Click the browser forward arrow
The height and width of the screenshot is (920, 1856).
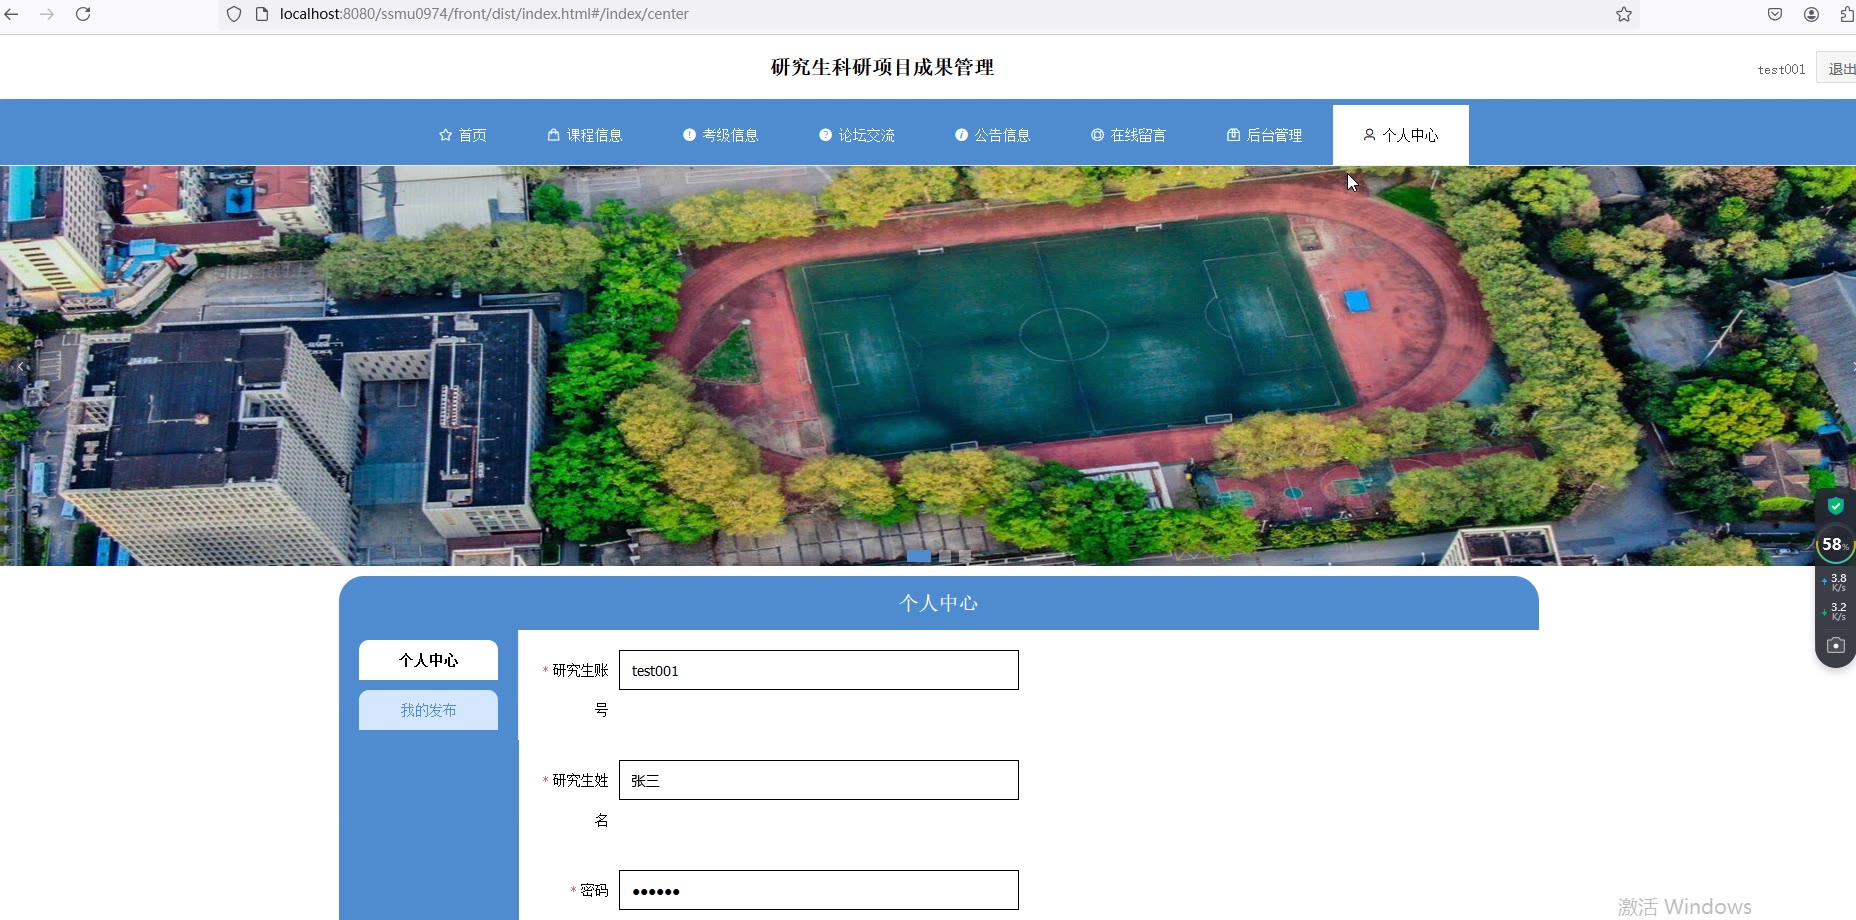pos(47,14)
